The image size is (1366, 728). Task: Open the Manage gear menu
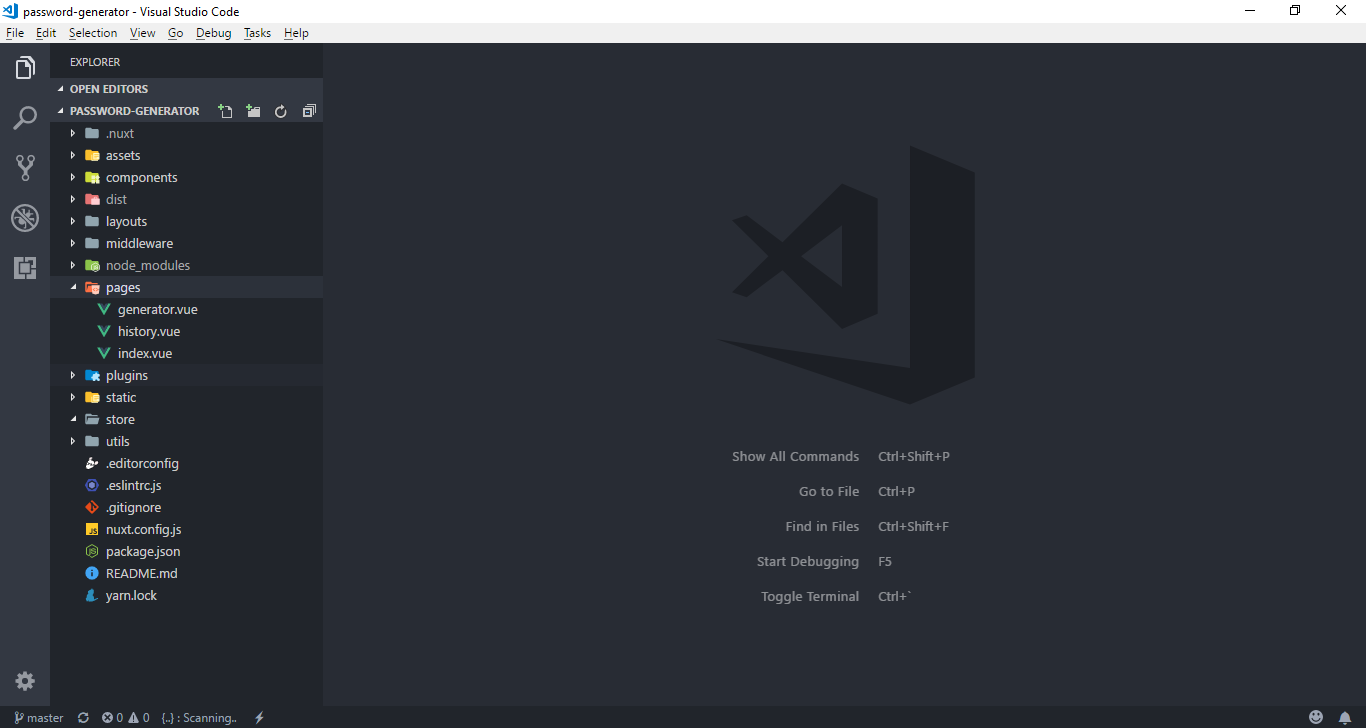[25, 681]
